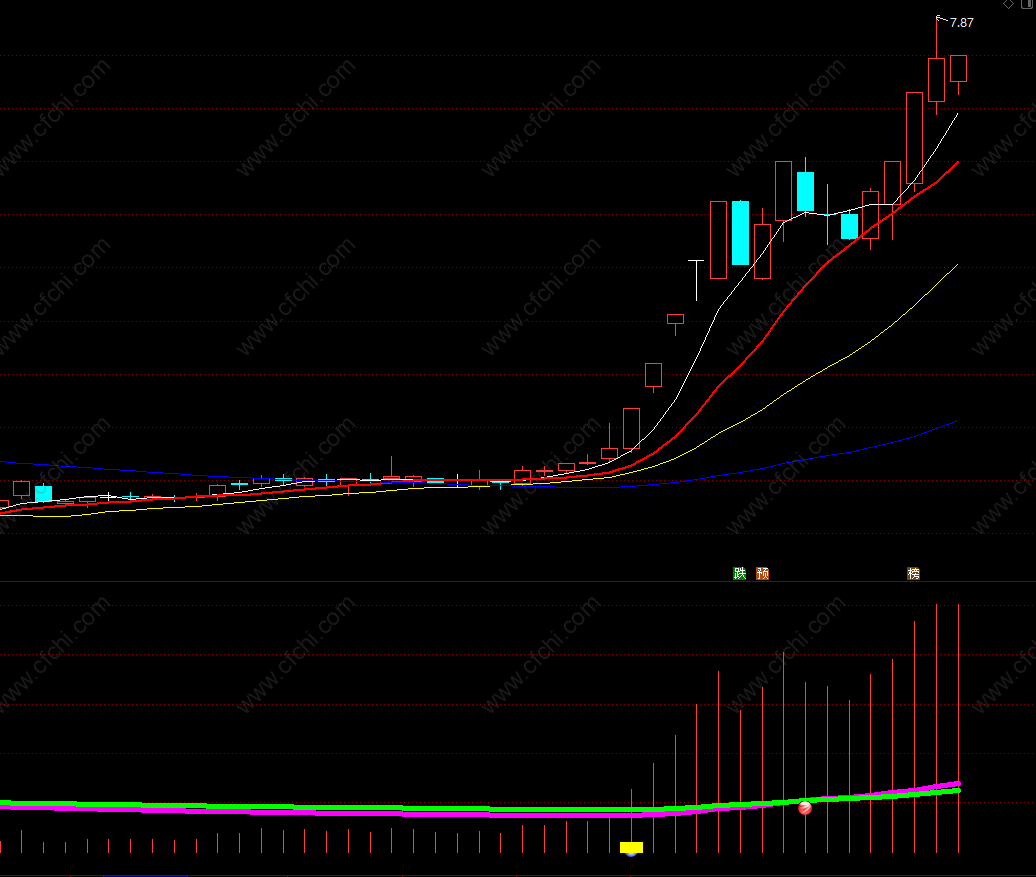Click the yellow signal block in the indicator
The width and height of the screenshot is (1036, 877).
(632, 847)
